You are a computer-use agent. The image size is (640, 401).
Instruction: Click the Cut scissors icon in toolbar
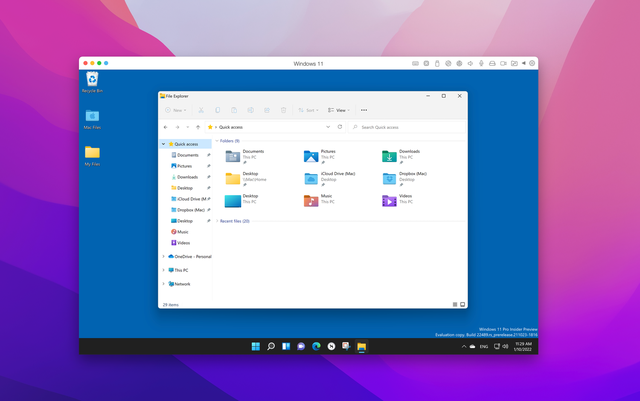coord(201,110)
